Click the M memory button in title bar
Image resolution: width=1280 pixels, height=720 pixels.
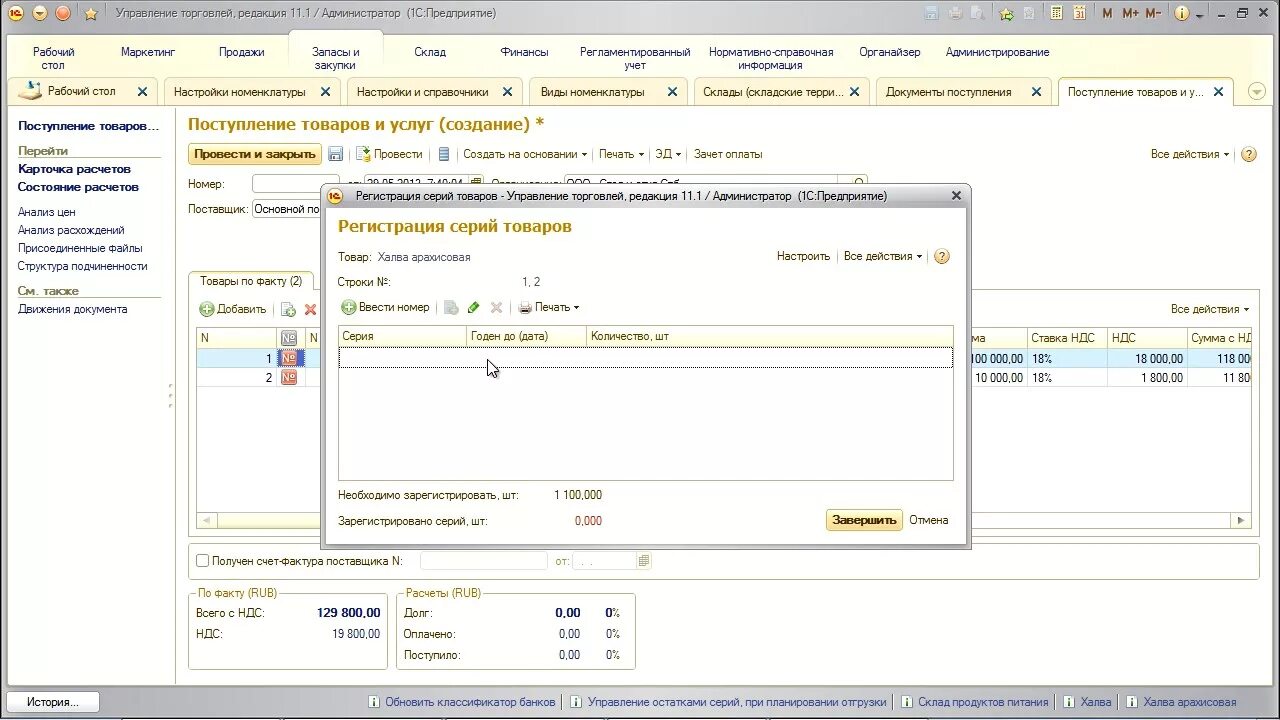tap(1106, 14)
